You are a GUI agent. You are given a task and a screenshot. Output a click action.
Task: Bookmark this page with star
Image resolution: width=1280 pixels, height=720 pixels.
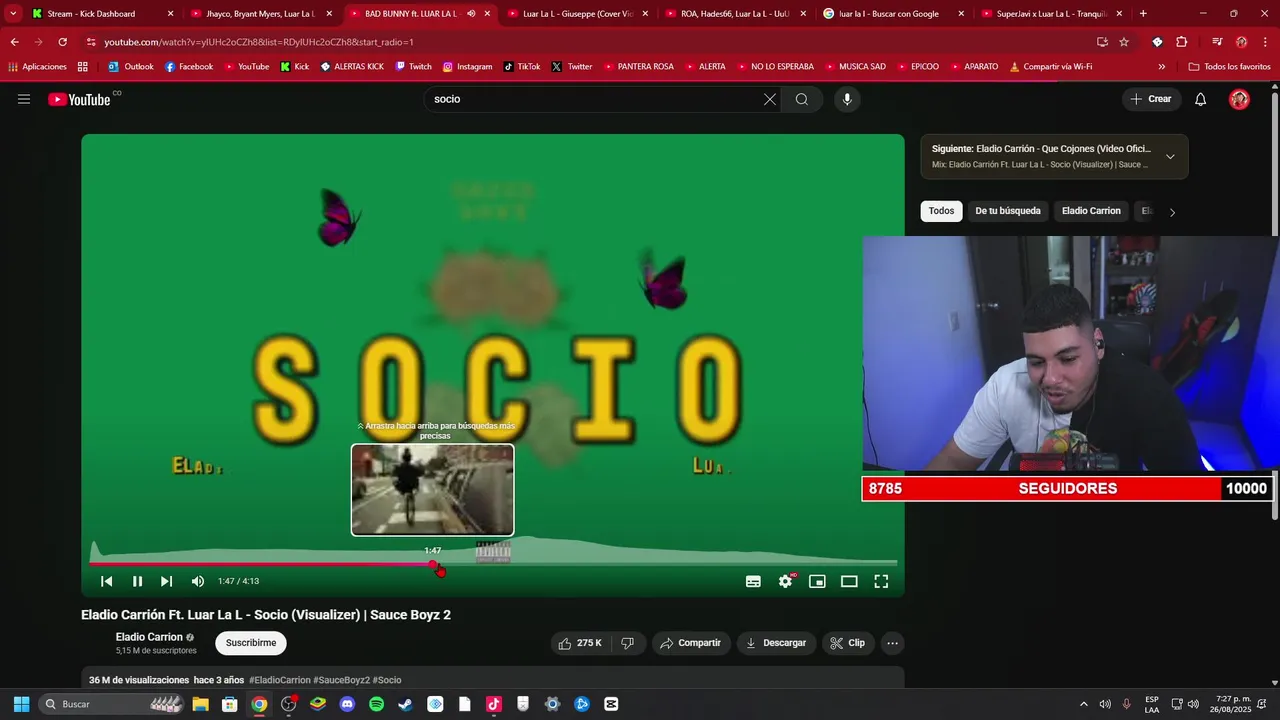(x=1124, y=42)
